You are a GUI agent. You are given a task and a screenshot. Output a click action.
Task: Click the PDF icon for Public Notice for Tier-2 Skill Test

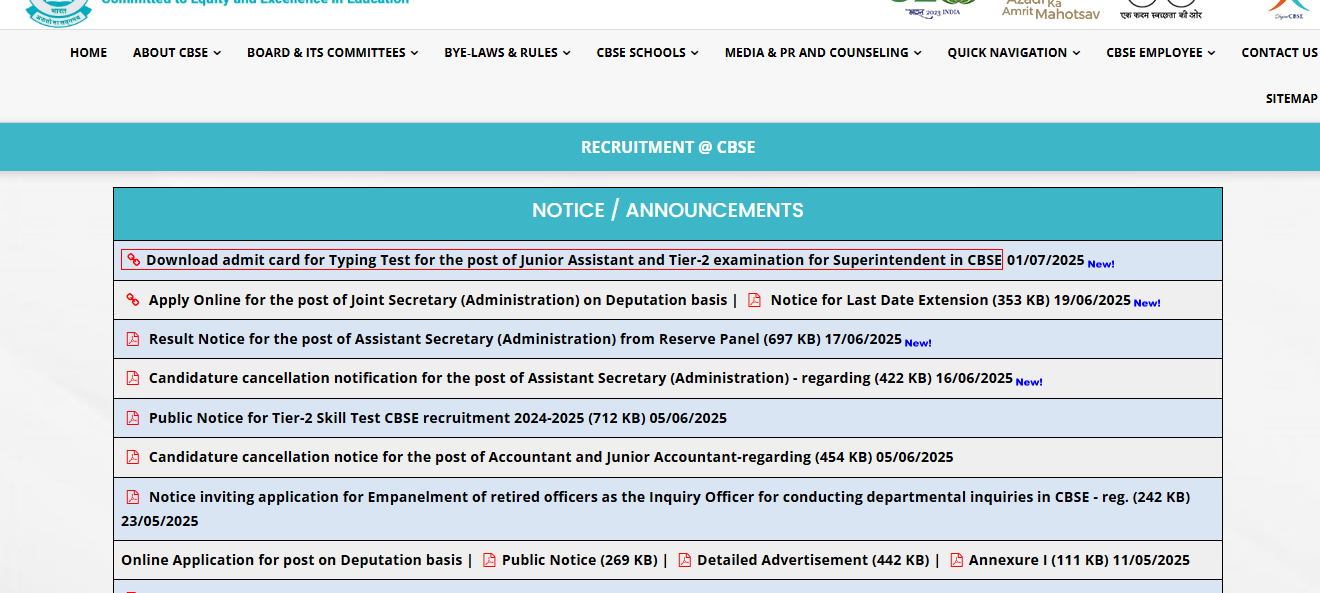pyautogui.click(x=133, y=418)
